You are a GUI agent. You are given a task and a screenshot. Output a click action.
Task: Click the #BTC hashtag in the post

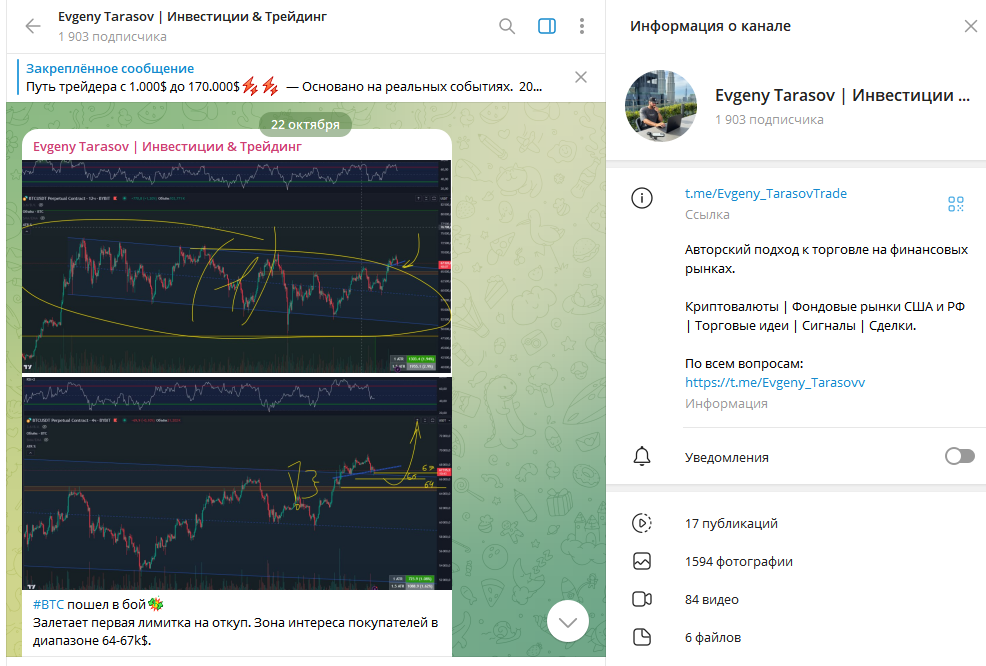point(48,604)
